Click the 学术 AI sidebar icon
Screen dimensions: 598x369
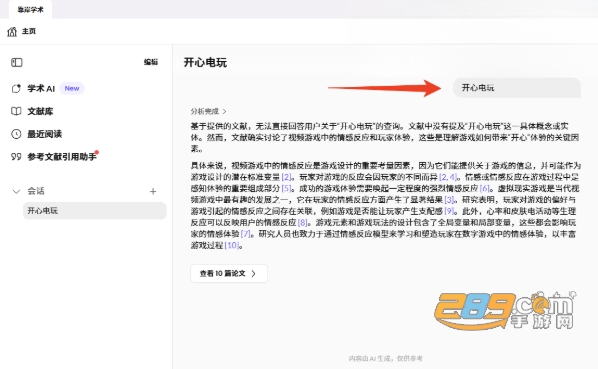coord(16,88)
